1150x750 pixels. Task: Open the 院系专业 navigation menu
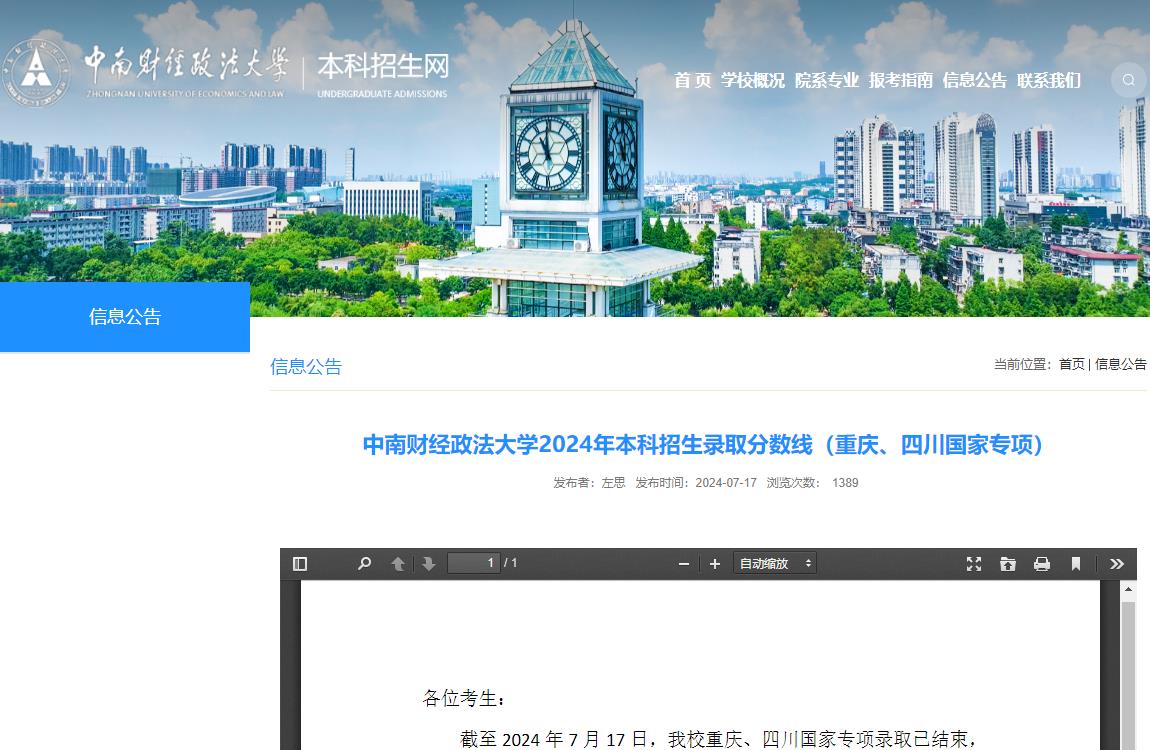827,81
